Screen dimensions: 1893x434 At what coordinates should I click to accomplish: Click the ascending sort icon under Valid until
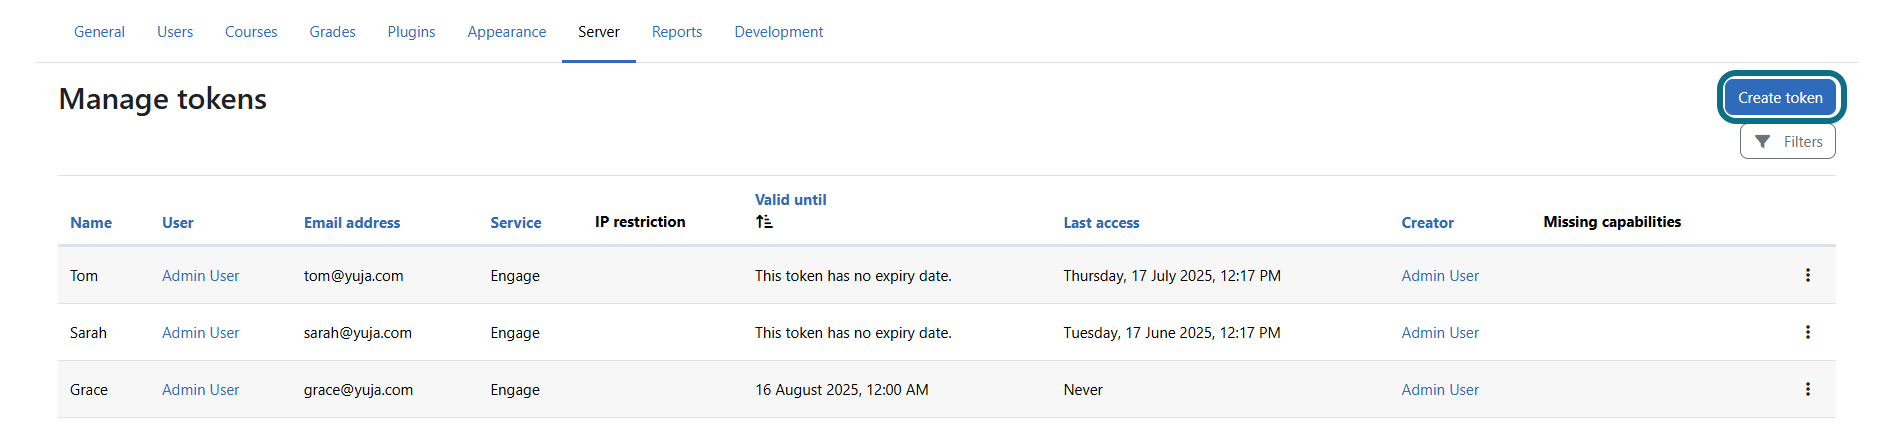point(764,222)
